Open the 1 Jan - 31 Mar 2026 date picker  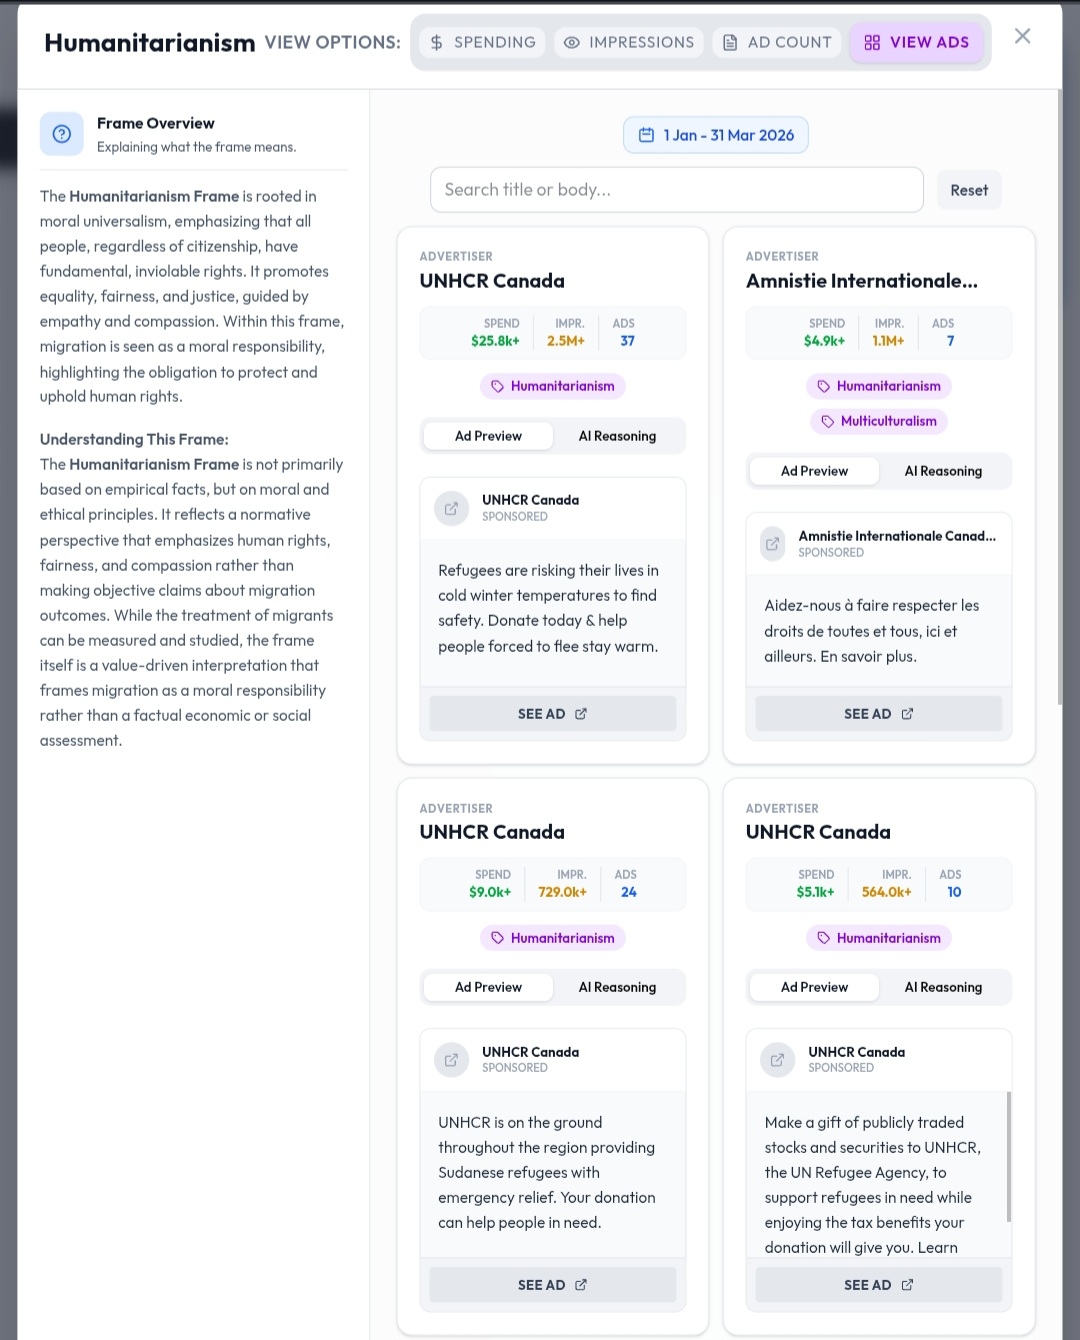tap(716, 135)
